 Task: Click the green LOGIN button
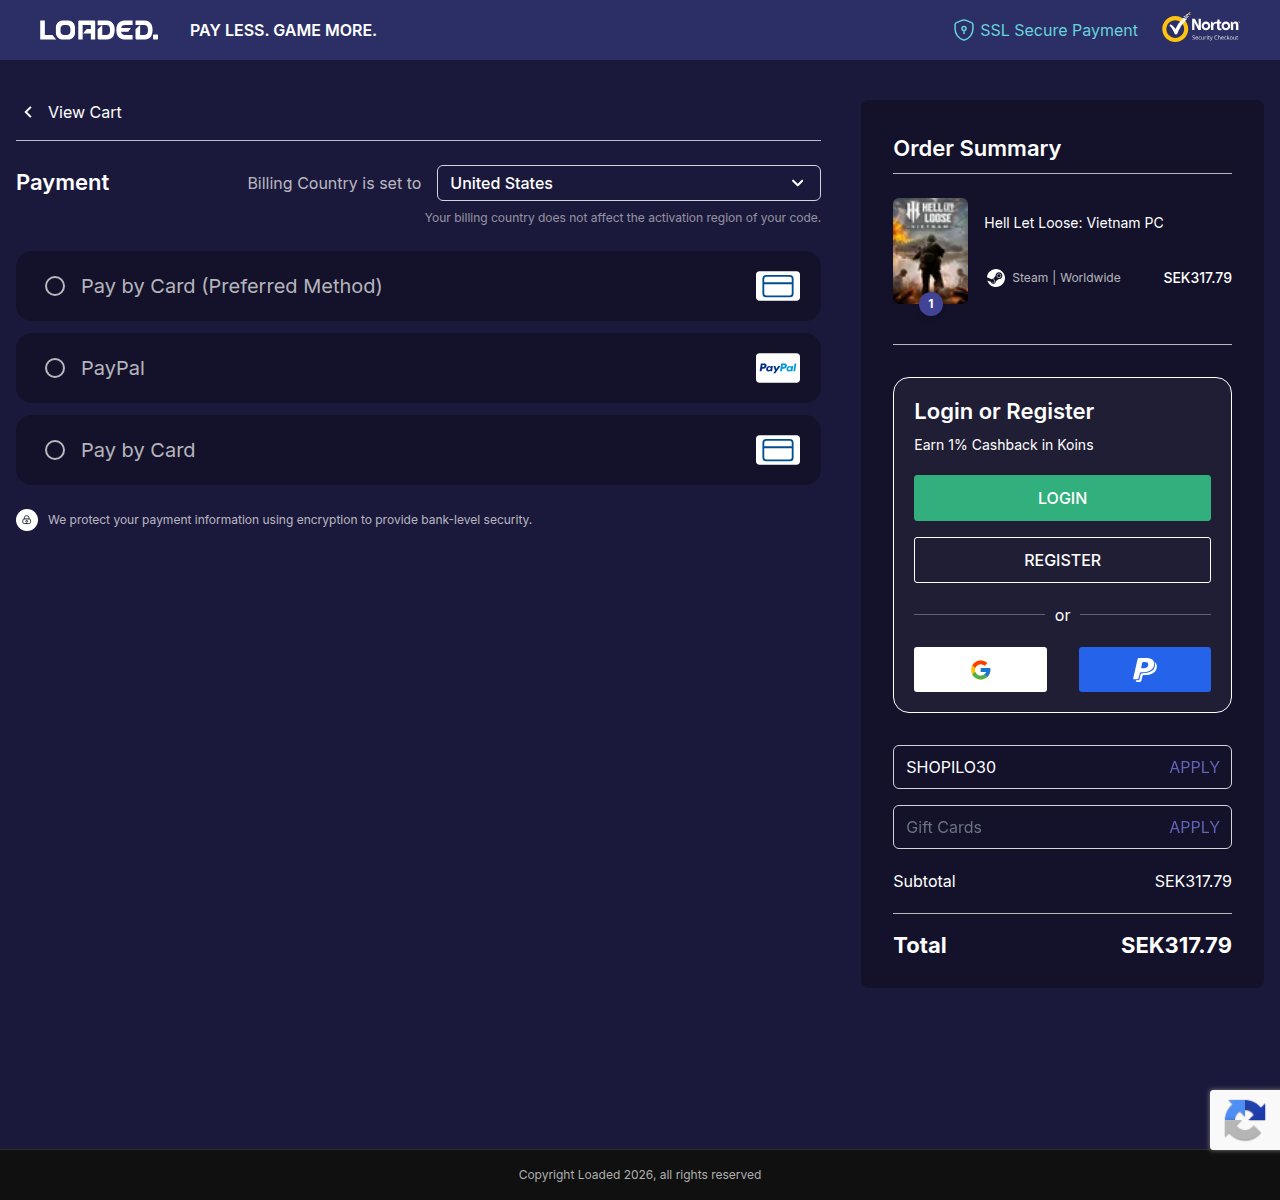(x=1062, y=498)
